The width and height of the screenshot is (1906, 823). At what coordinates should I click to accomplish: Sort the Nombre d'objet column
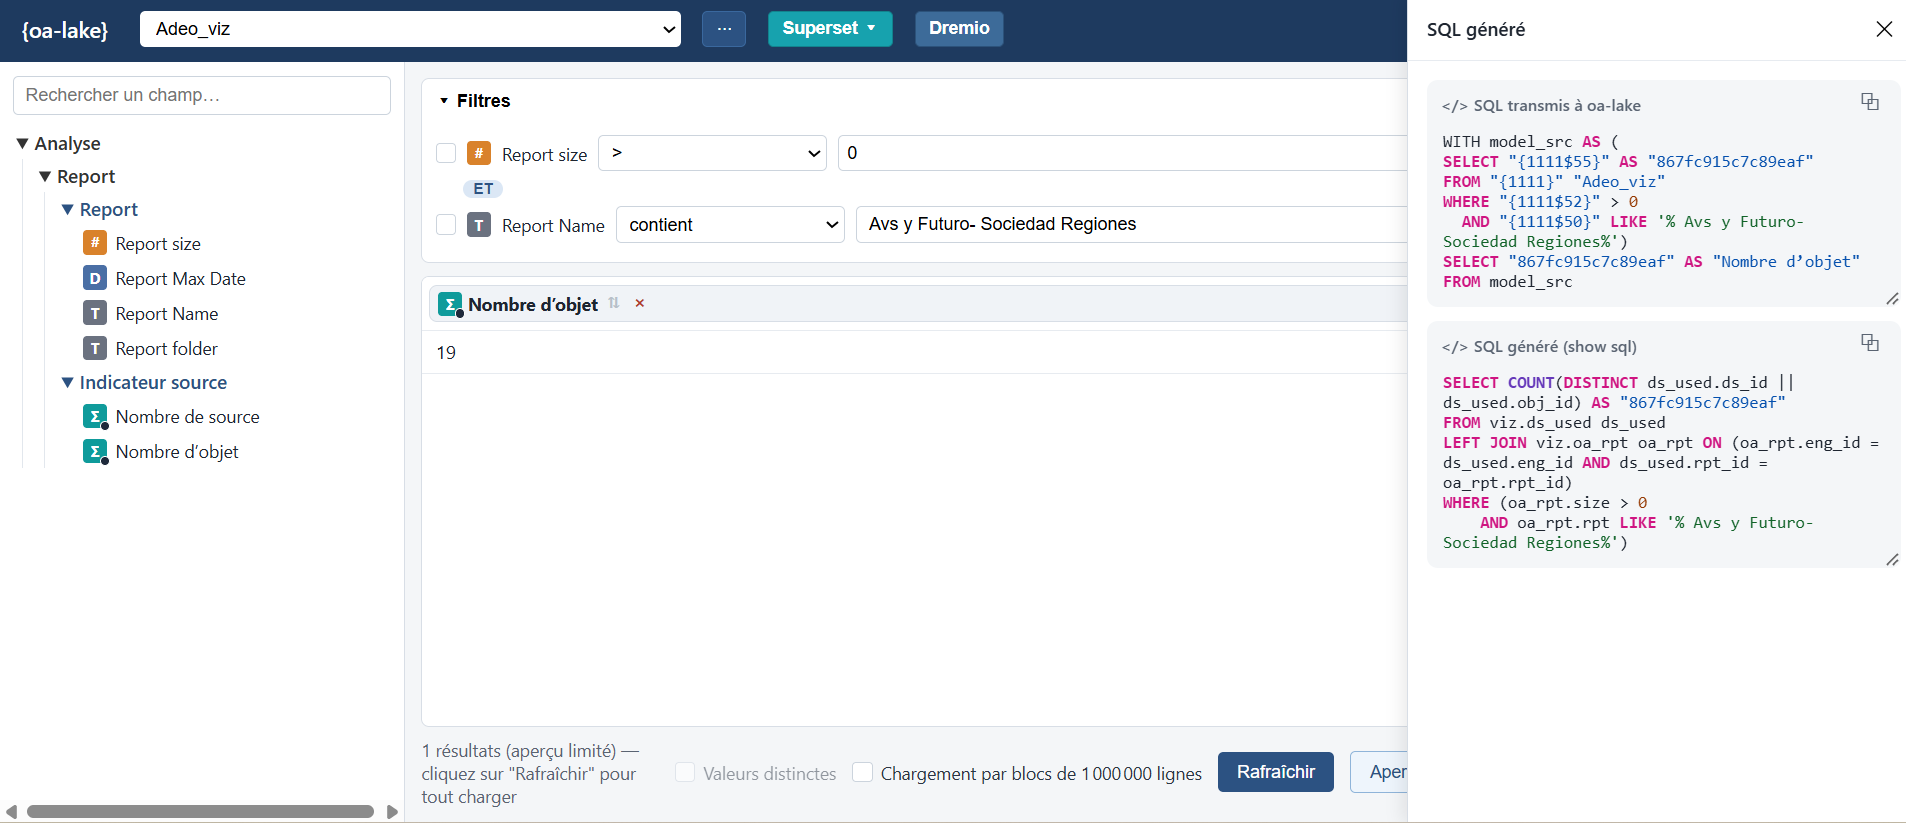[614, 303]
